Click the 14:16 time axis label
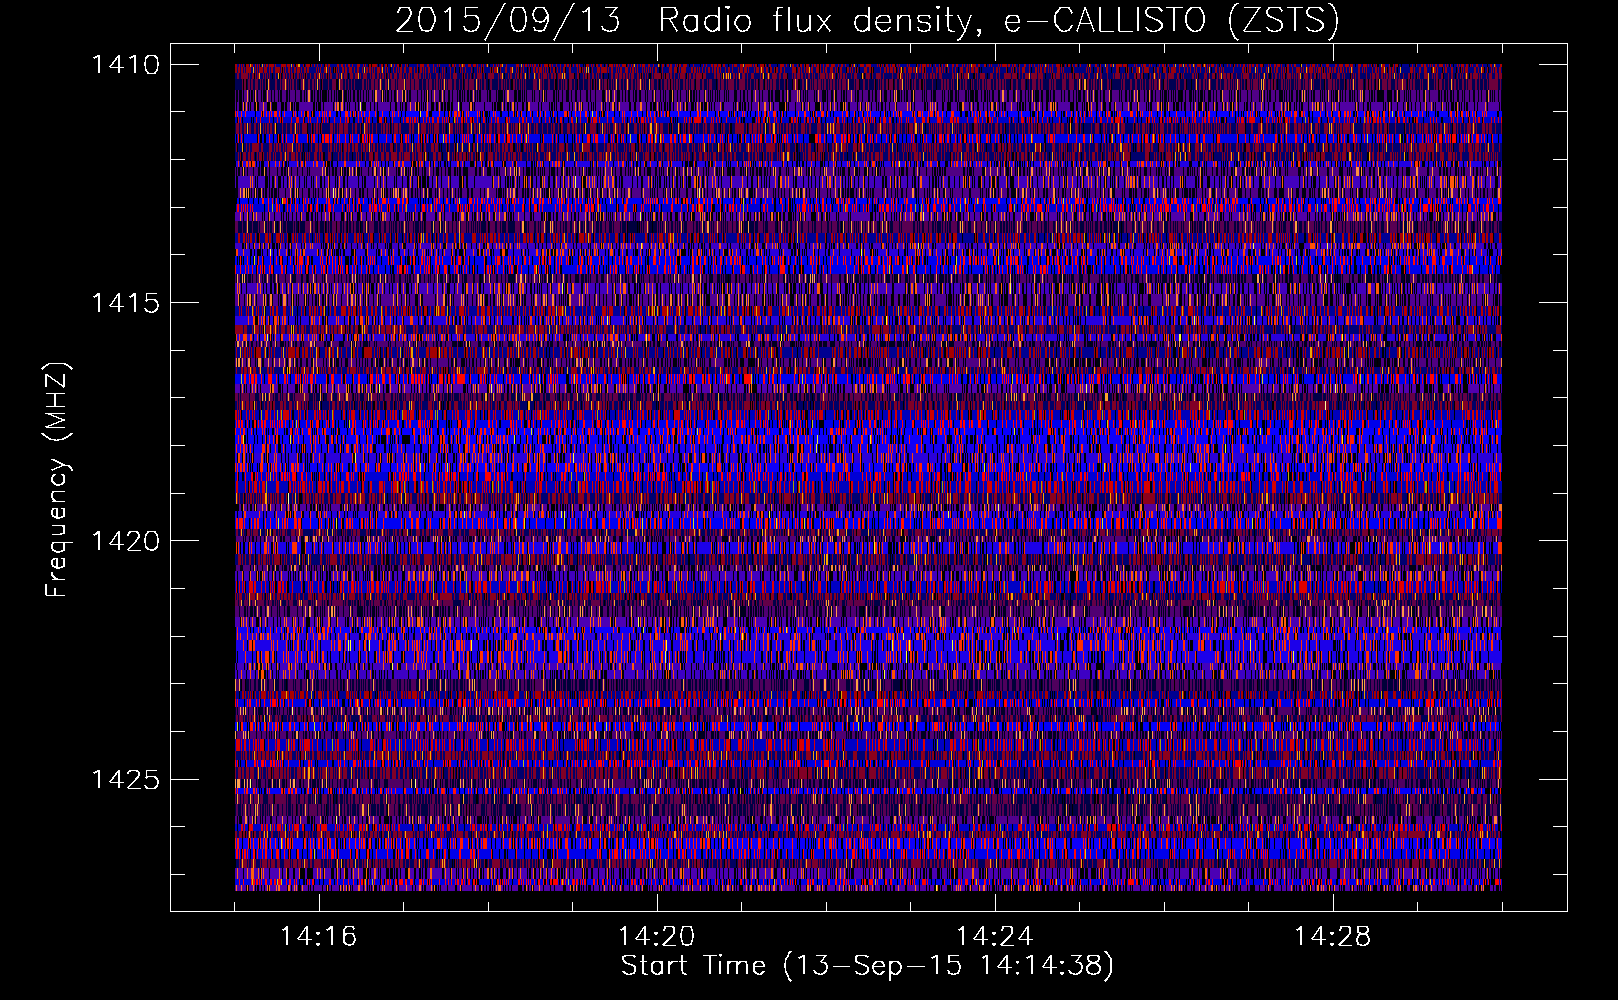 [318, 937]
